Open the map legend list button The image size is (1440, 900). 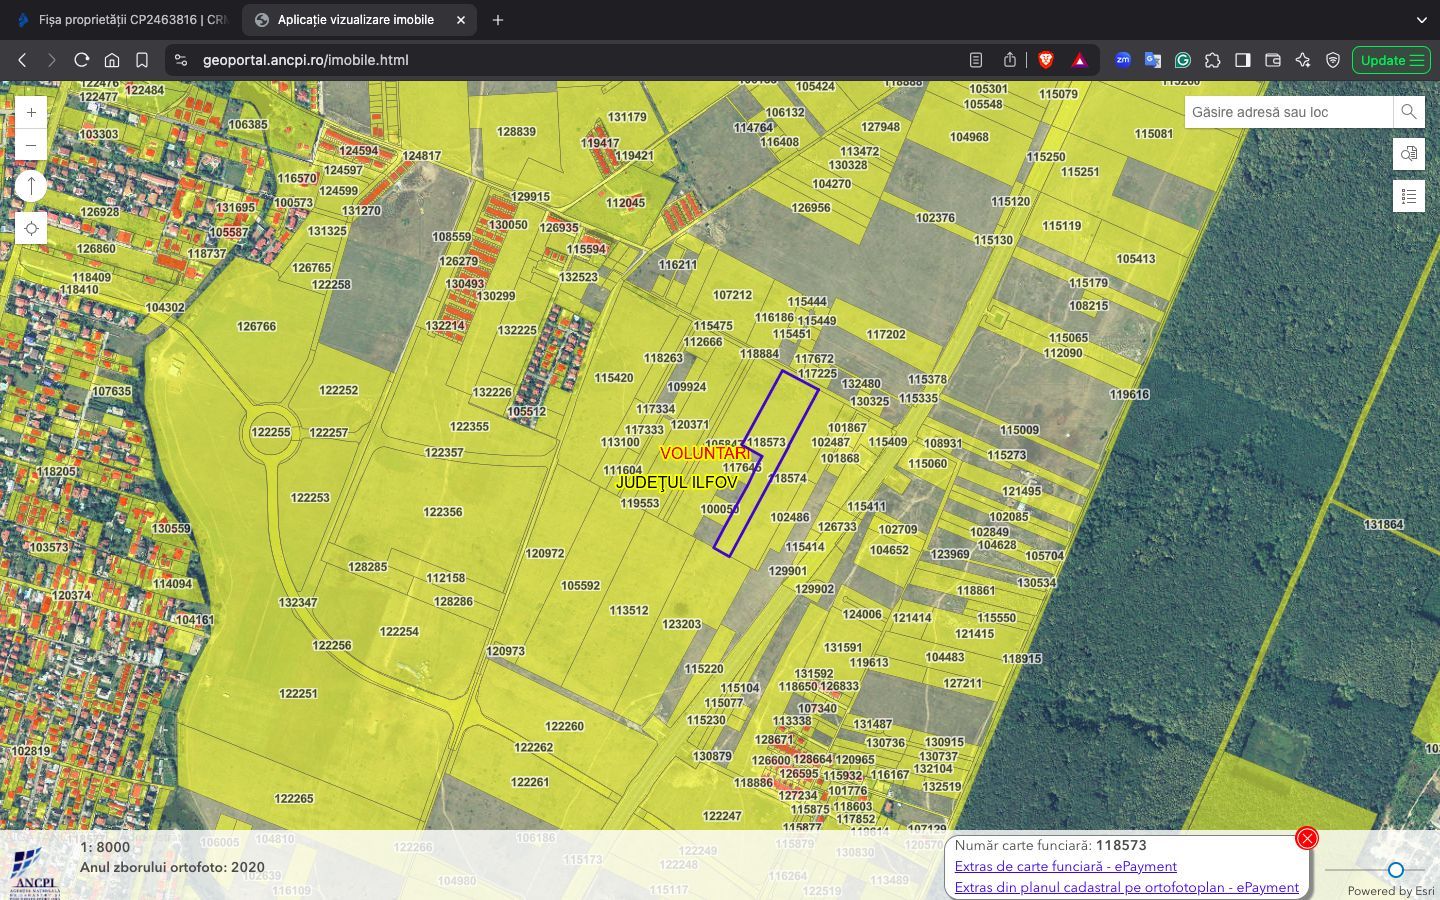tap(1408, 196)
